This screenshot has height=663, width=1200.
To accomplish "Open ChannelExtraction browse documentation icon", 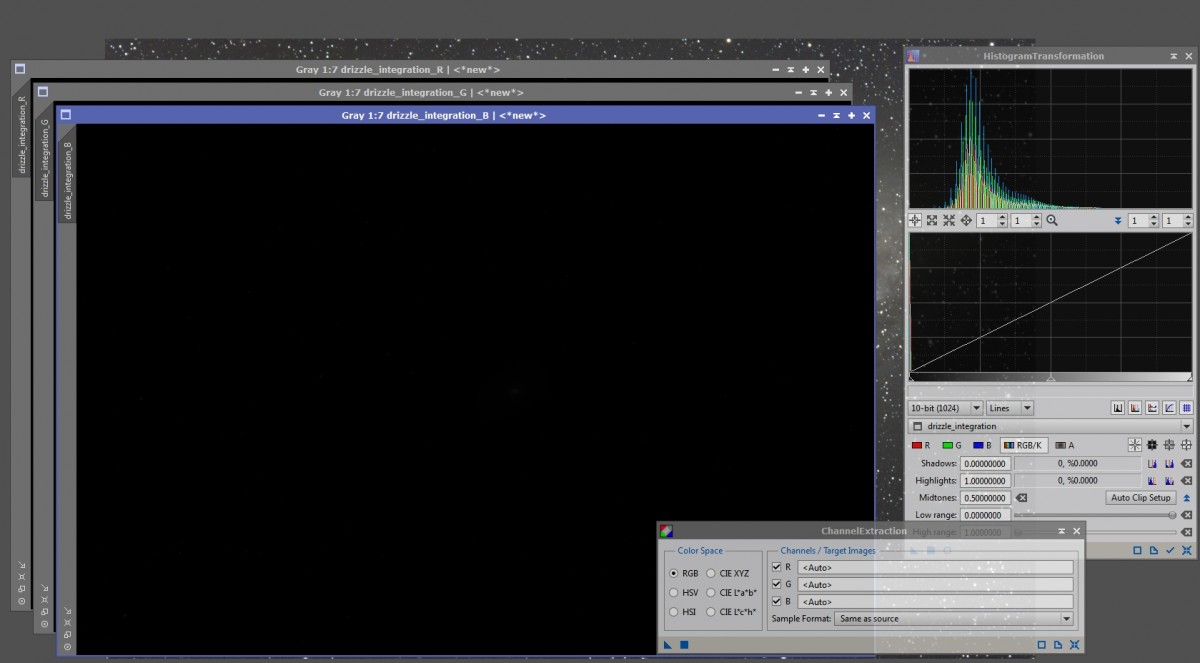I will pyautogui.click(x=1057, y=645).
